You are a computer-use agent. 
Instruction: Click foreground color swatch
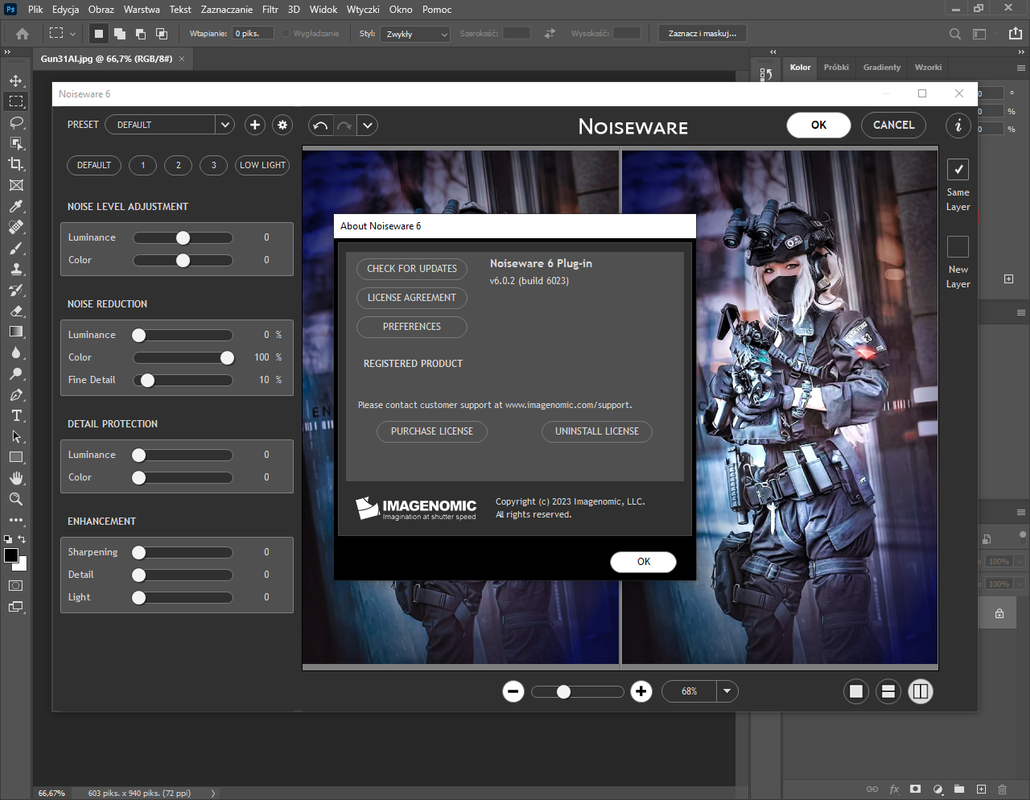pyautogui.click(x=11, y=556)
